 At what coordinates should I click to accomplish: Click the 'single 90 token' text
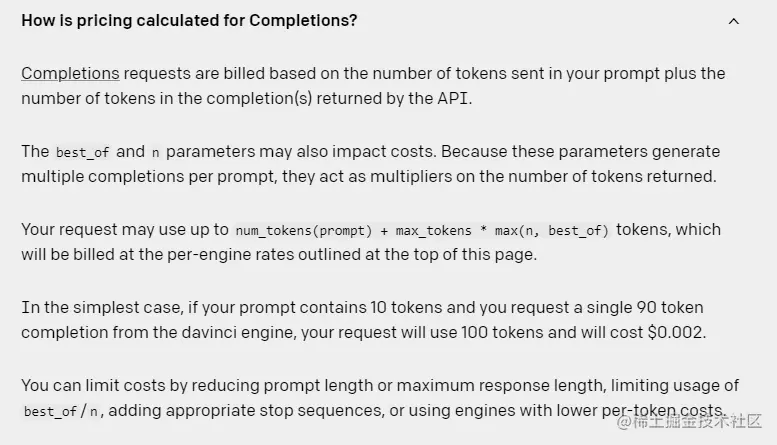tap(645, 307)
